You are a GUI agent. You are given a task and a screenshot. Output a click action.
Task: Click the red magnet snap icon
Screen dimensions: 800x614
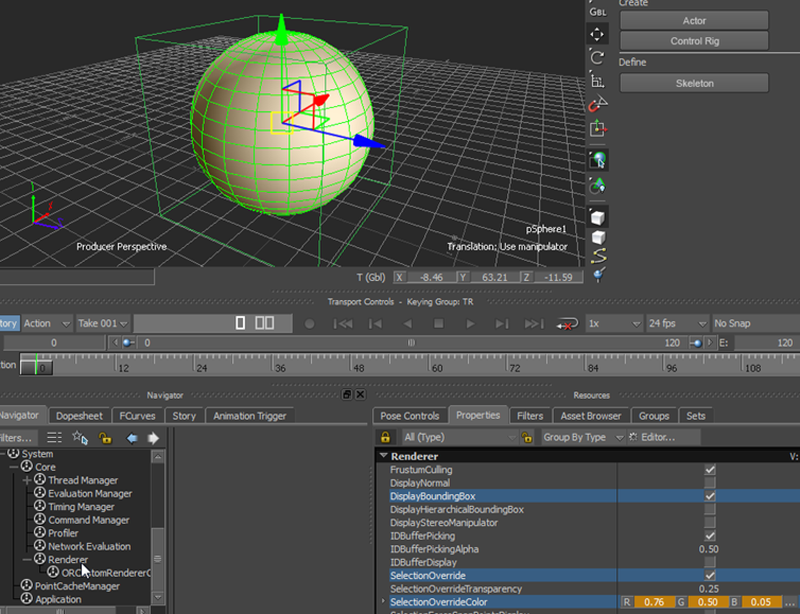coord(597,104)
